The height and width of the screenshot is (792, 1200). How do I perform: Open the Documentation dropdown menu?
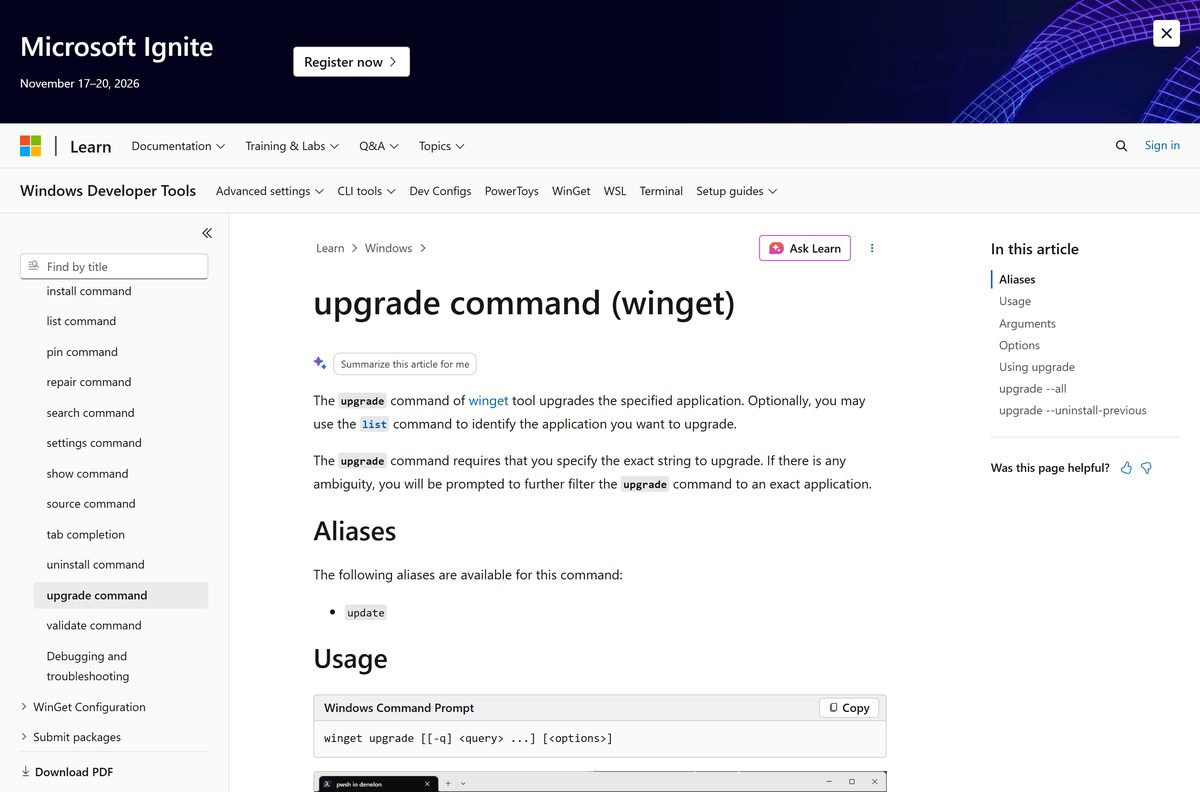[x=178, y=146]
